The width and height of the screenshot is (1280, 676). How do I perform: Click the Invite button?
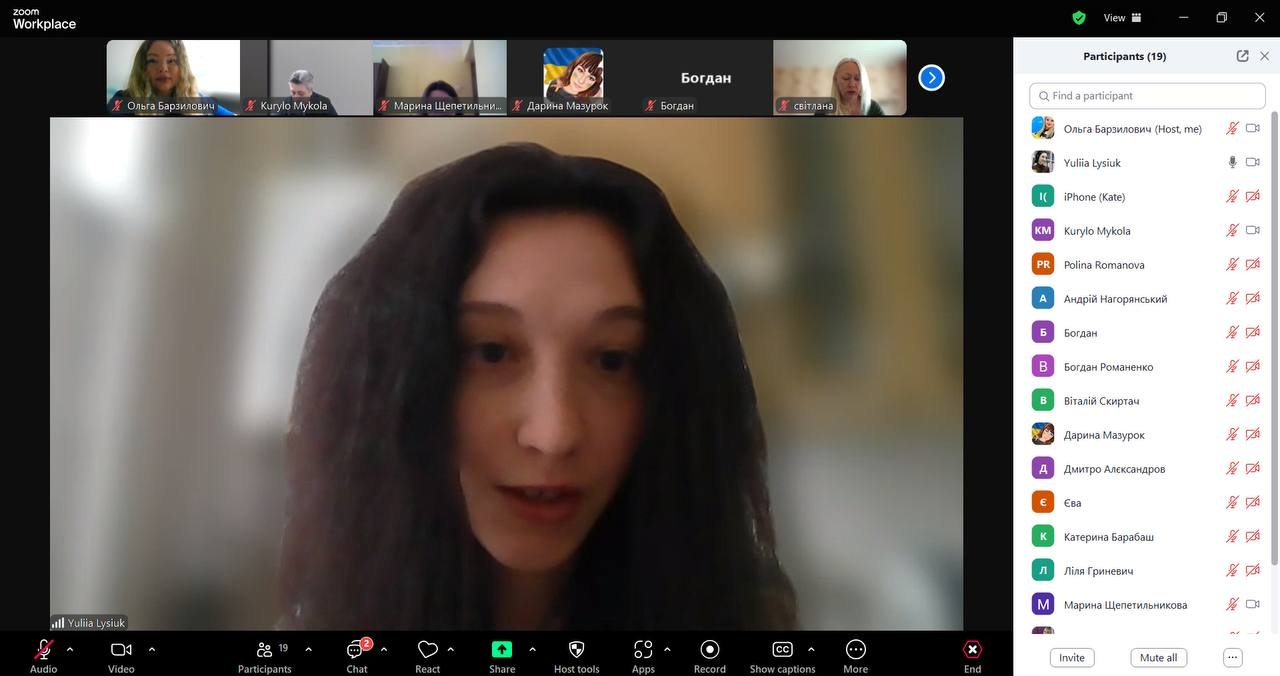tap(1072, 657)
